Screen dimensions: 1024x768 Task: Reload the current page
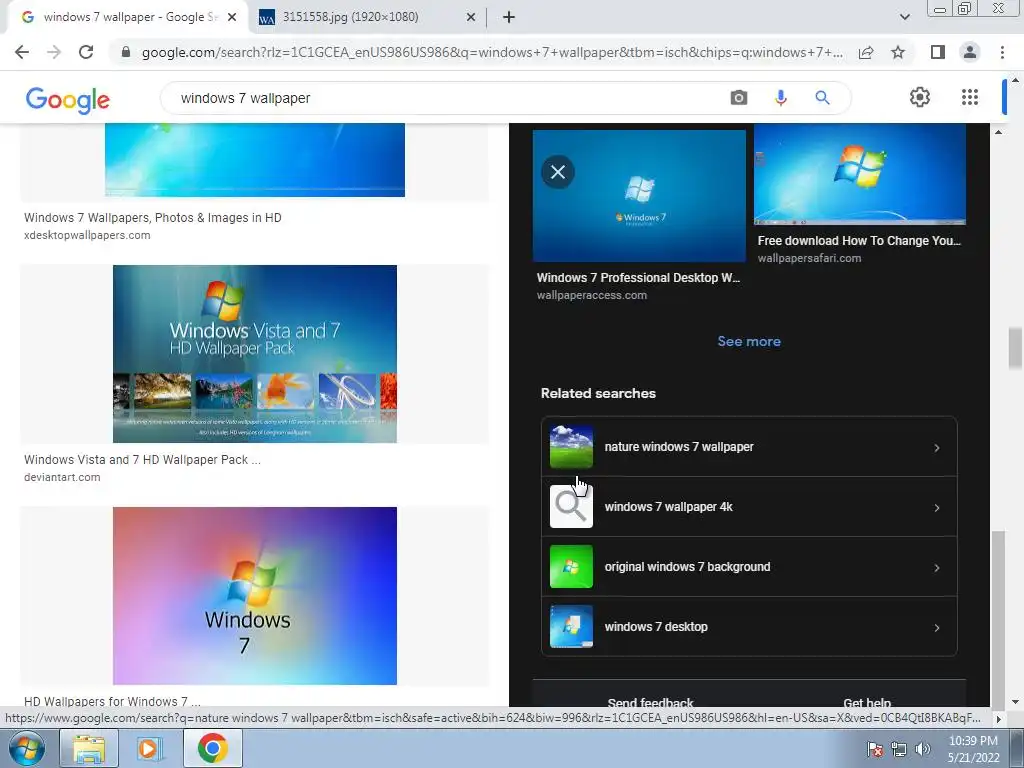[x=86, y=52]
